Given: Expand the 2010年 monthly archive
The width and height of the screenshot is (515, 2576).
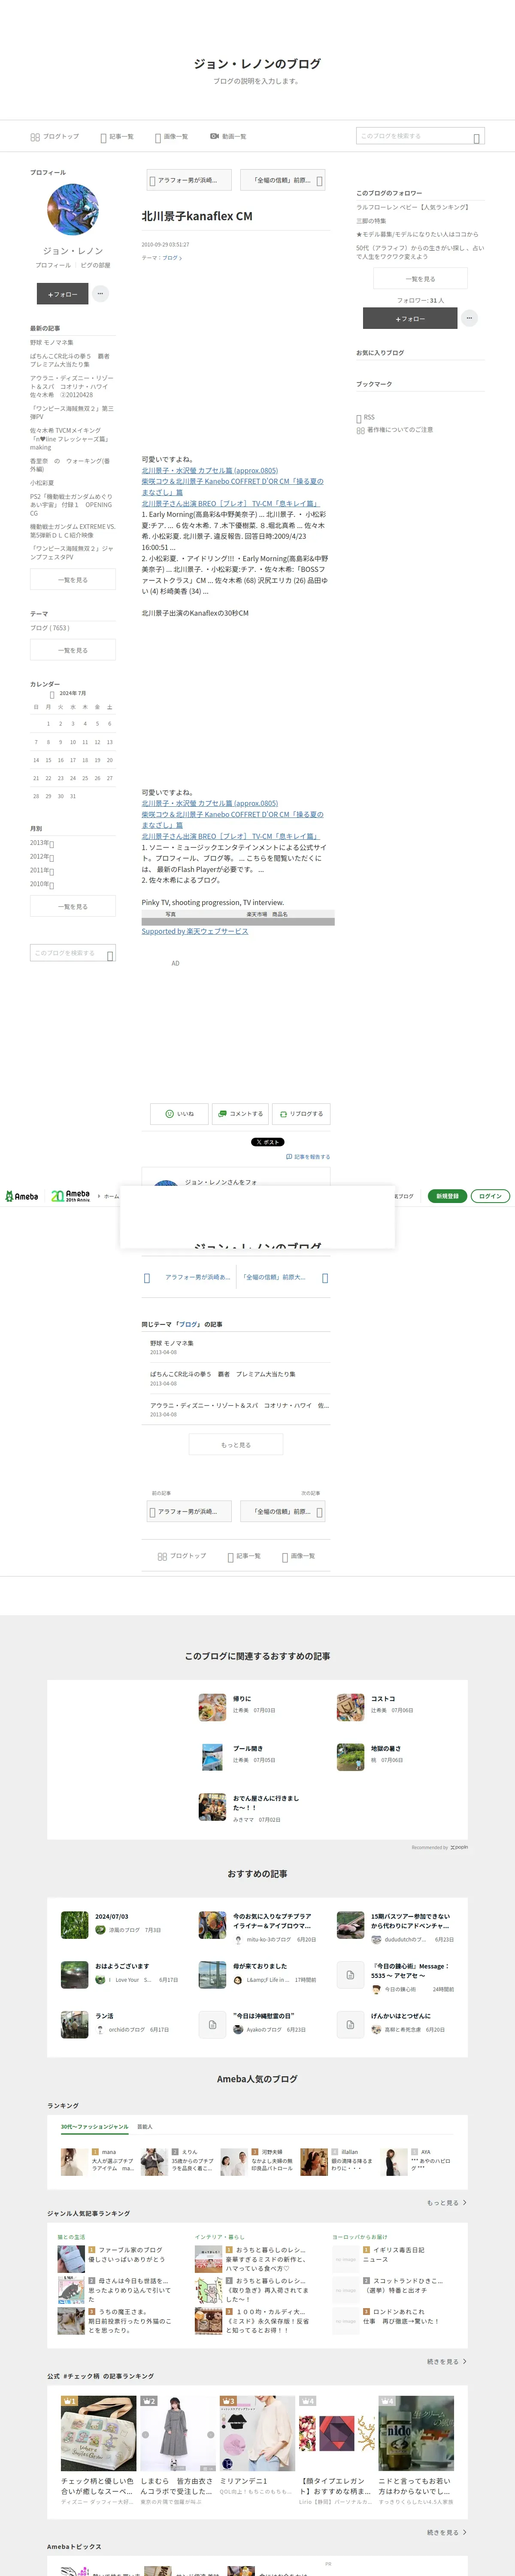Looking at the screenshot, I should coord(42,884).
